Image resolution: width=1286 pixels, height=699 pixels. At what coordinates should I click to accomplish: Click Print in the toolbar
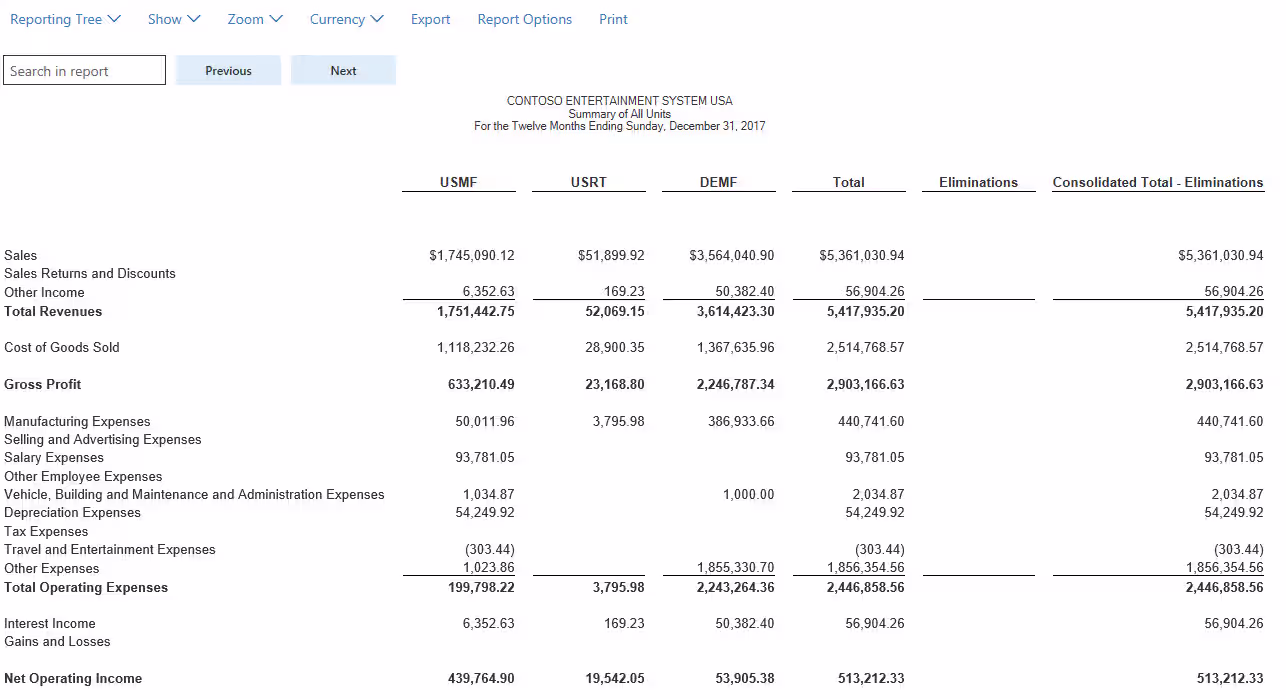(613, 19)
